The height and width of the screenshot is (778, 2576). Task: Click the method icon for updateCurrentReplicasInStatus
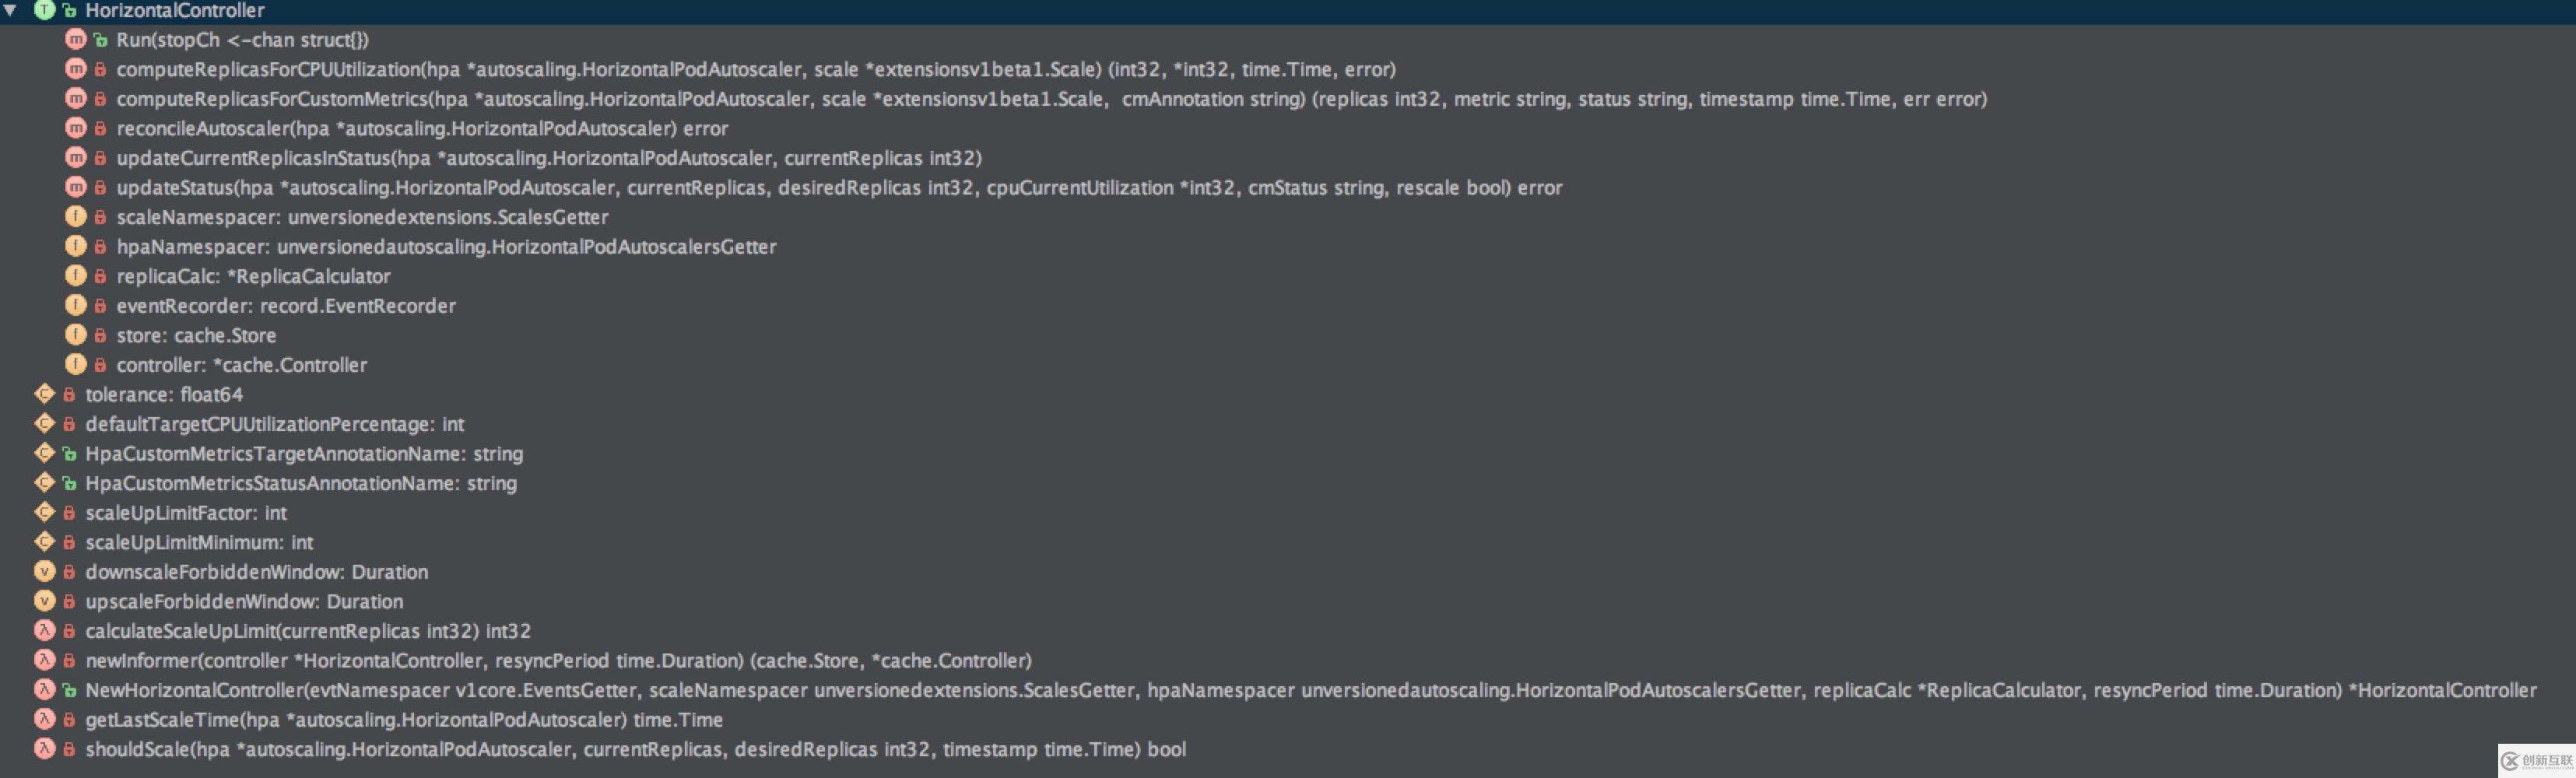pyautogui.click(x=76, y=158)
